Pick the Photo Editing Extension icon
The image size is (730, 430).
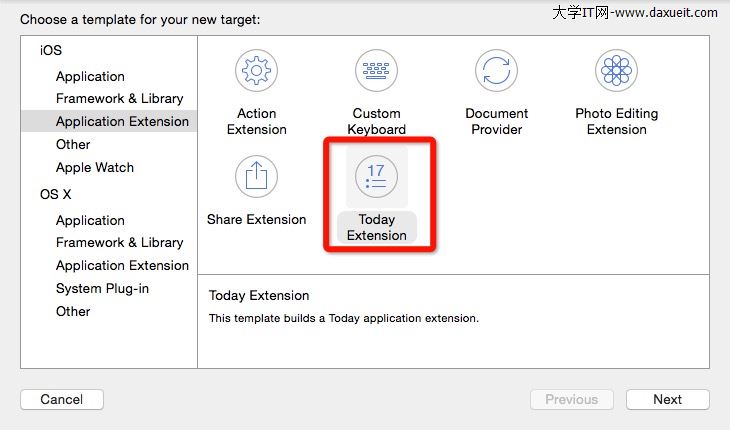click(x=616, y=71)
